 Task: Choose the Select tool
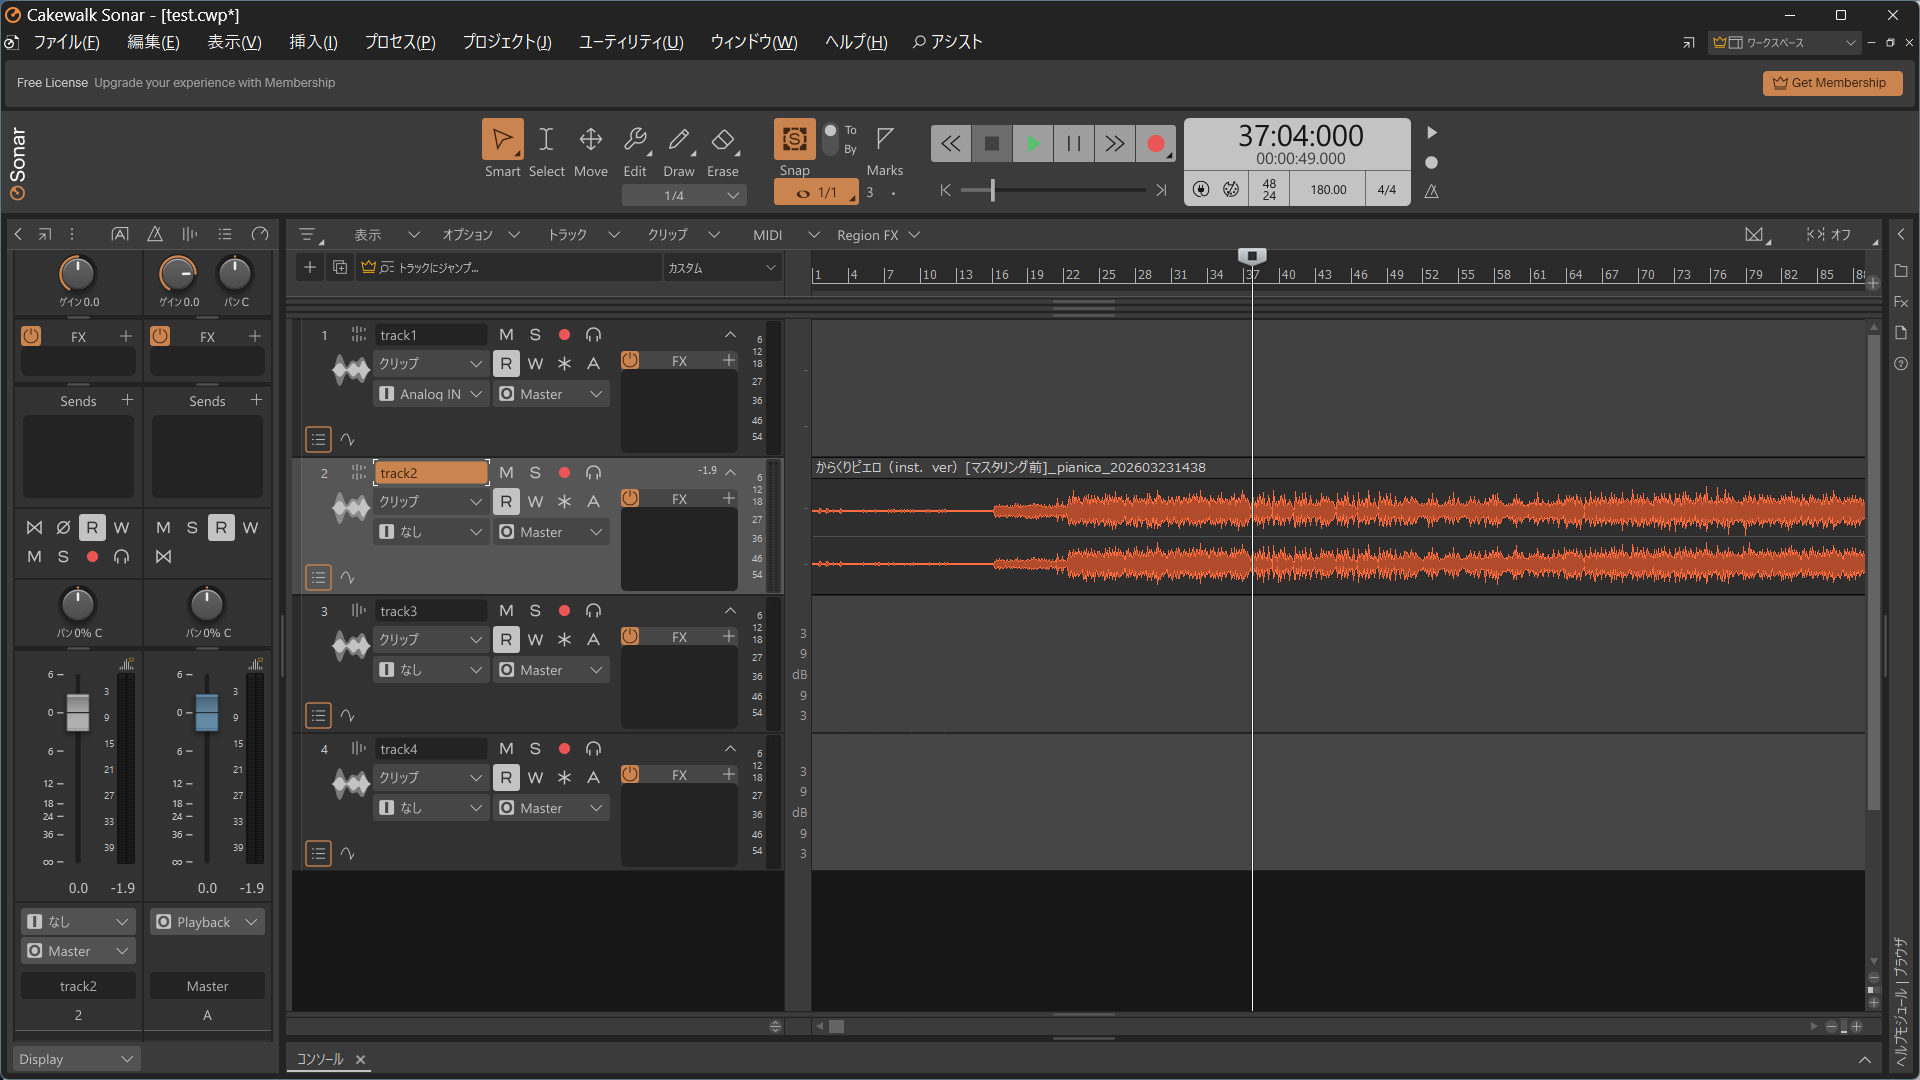(x=546, y=140)
